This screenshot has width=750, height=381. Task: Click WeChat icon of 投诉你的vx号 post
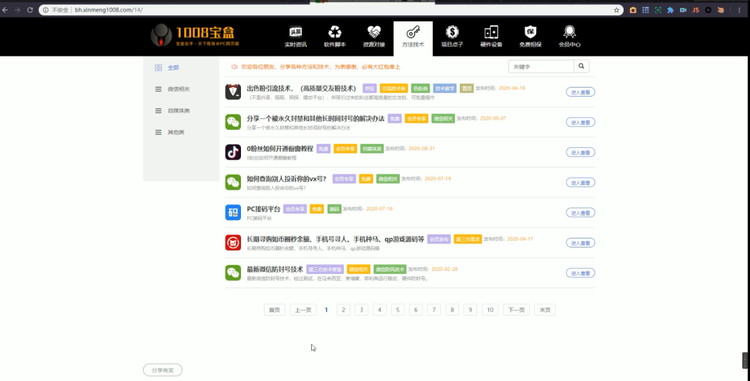point(233,182)
